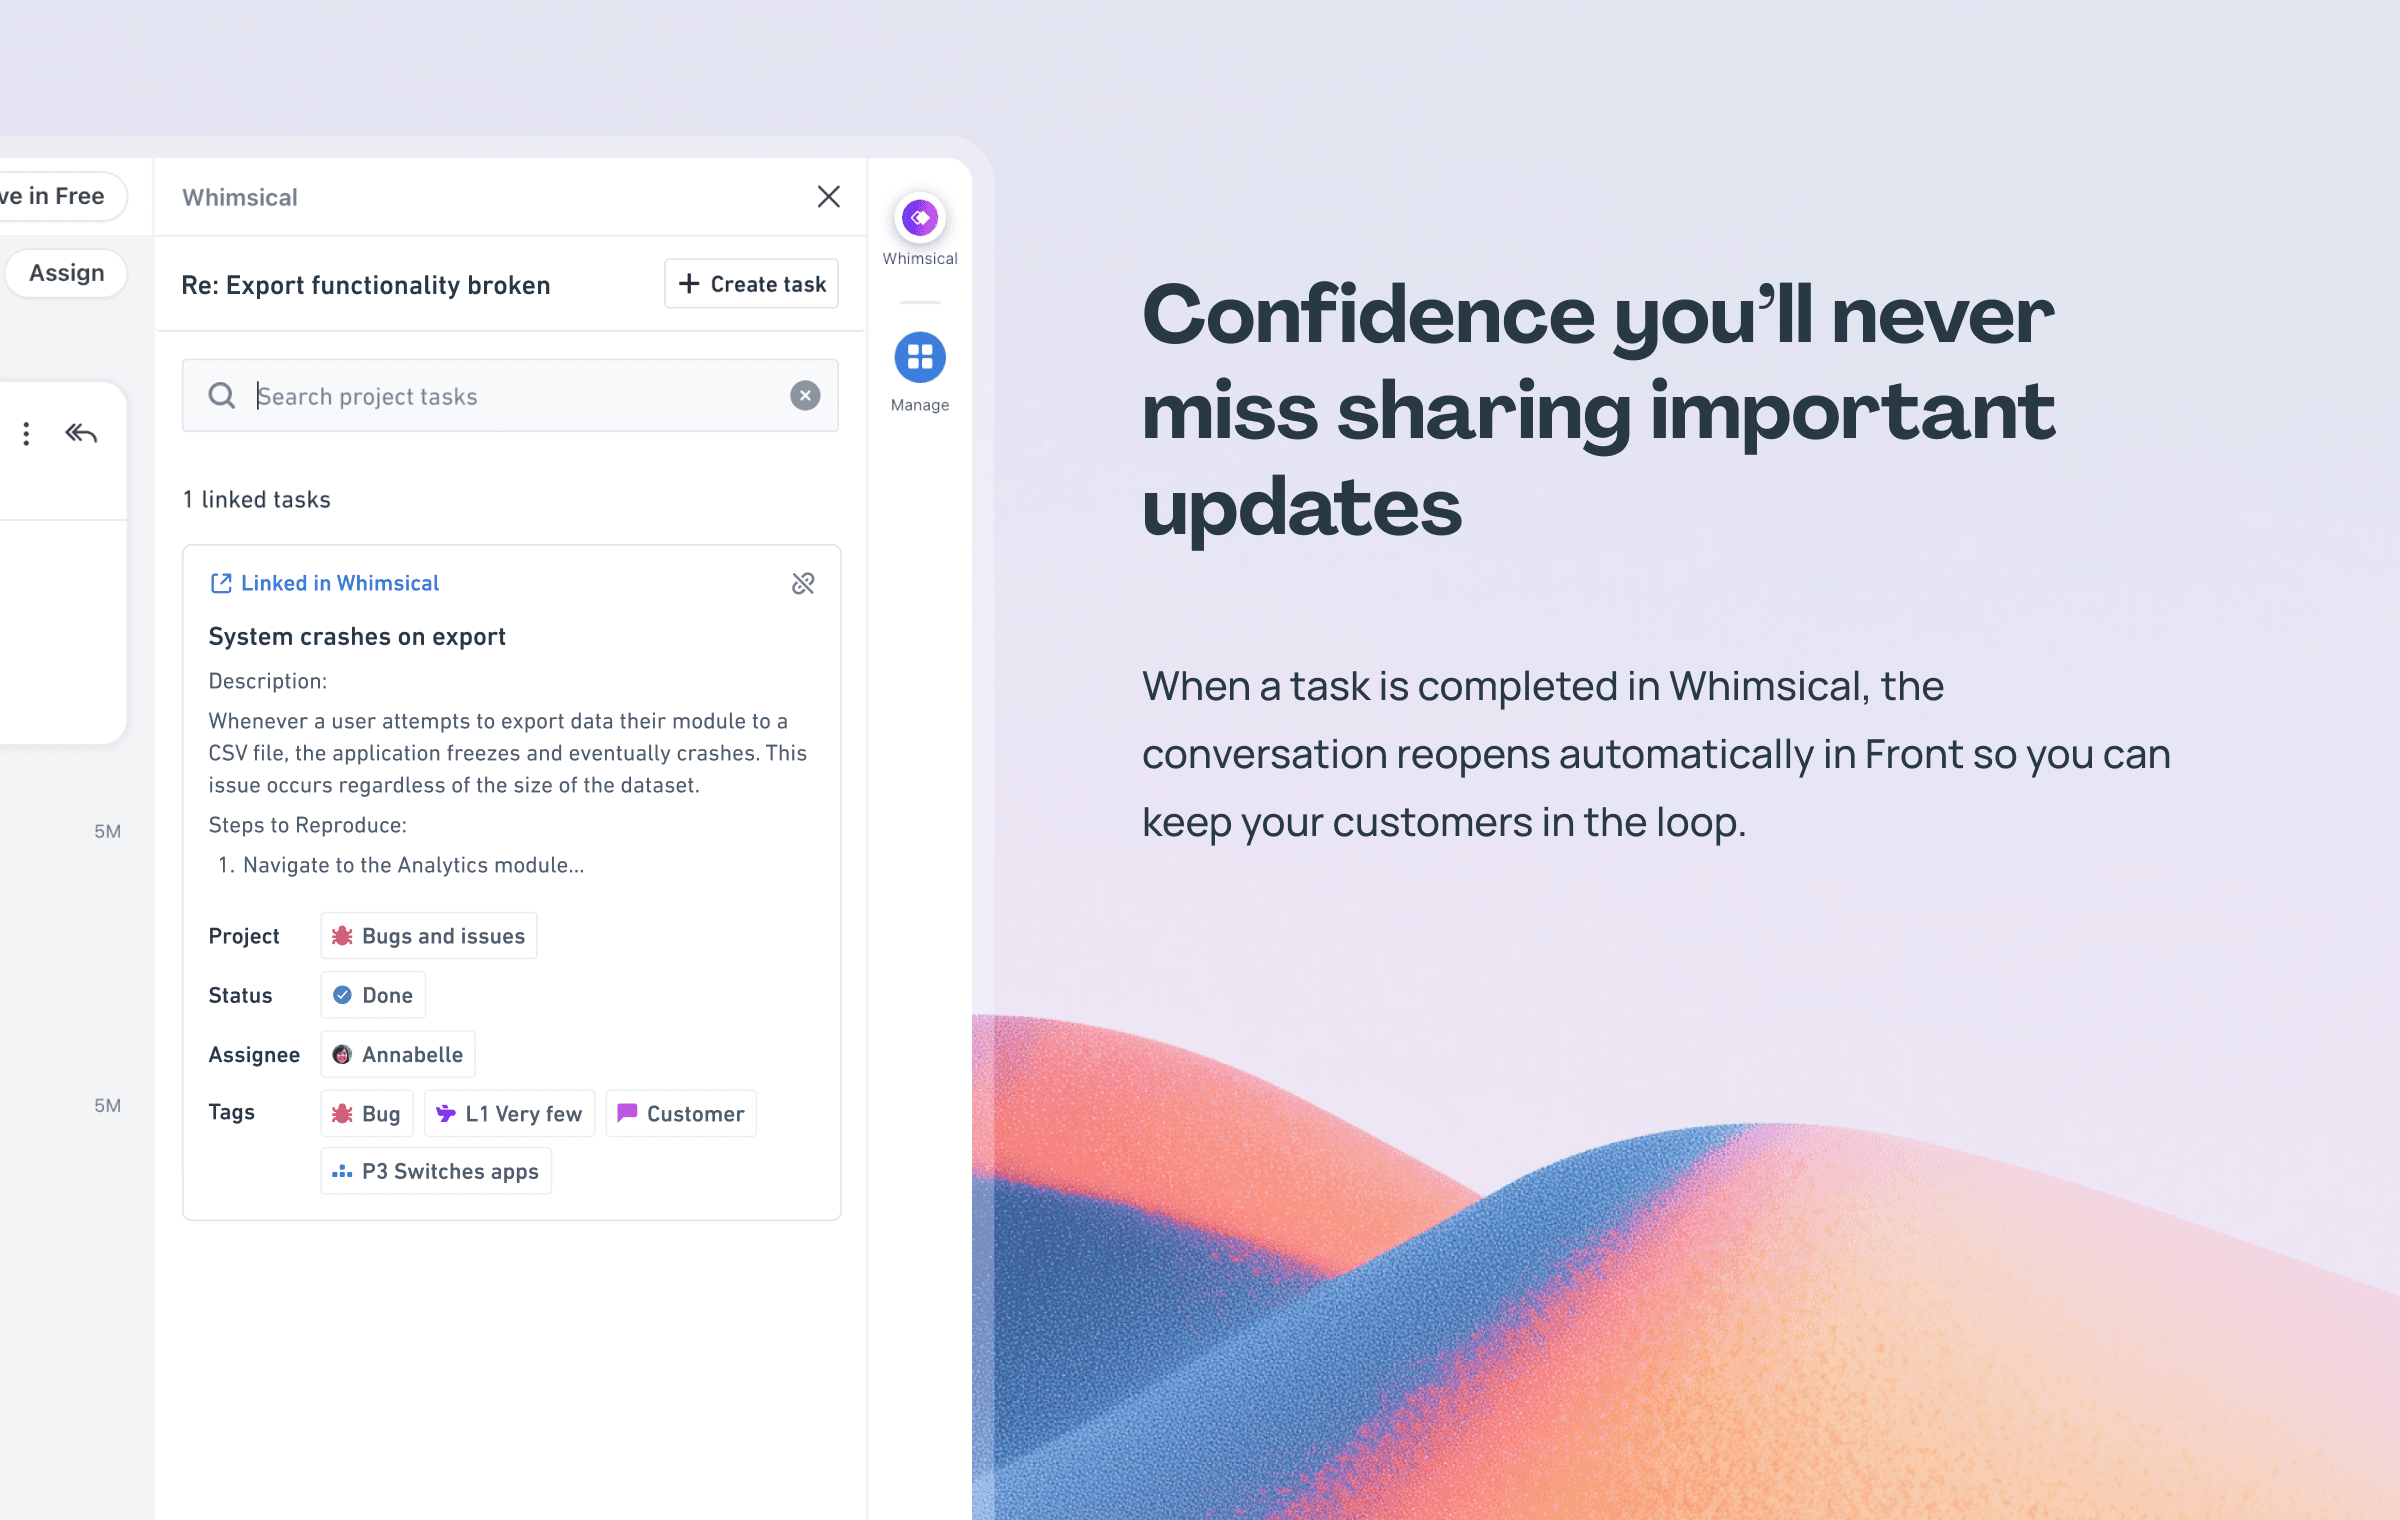Click the reply arrow icon in conversation
The height and width of the screenshot is (1520, 2400).
[80, 432]
